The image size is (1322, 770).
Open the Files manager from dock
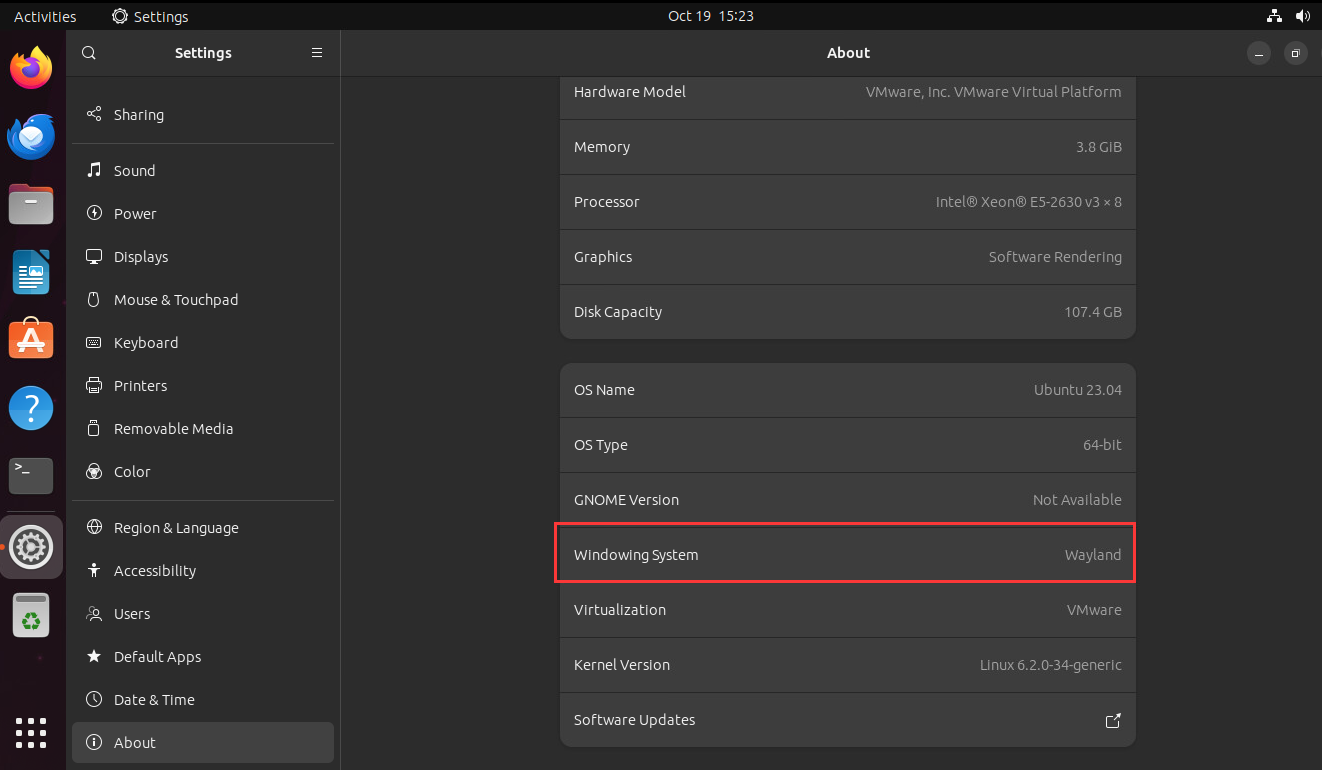(31, 205)
